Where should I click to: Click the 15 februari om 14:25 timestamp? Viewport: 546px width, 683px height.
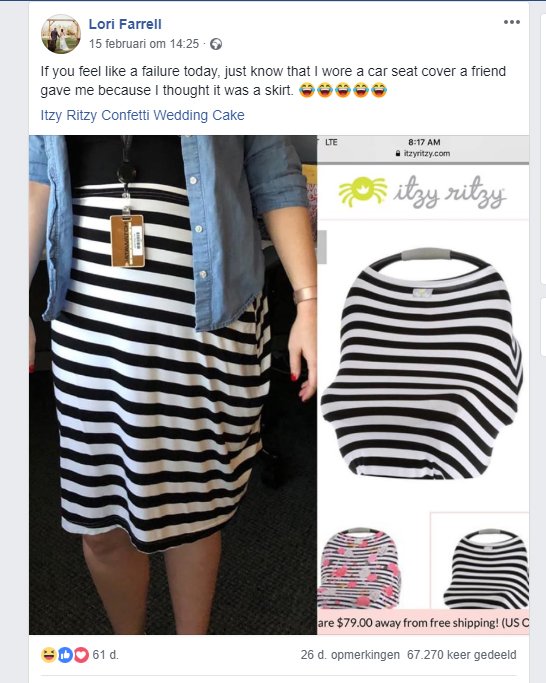click(x=144, y=44)
